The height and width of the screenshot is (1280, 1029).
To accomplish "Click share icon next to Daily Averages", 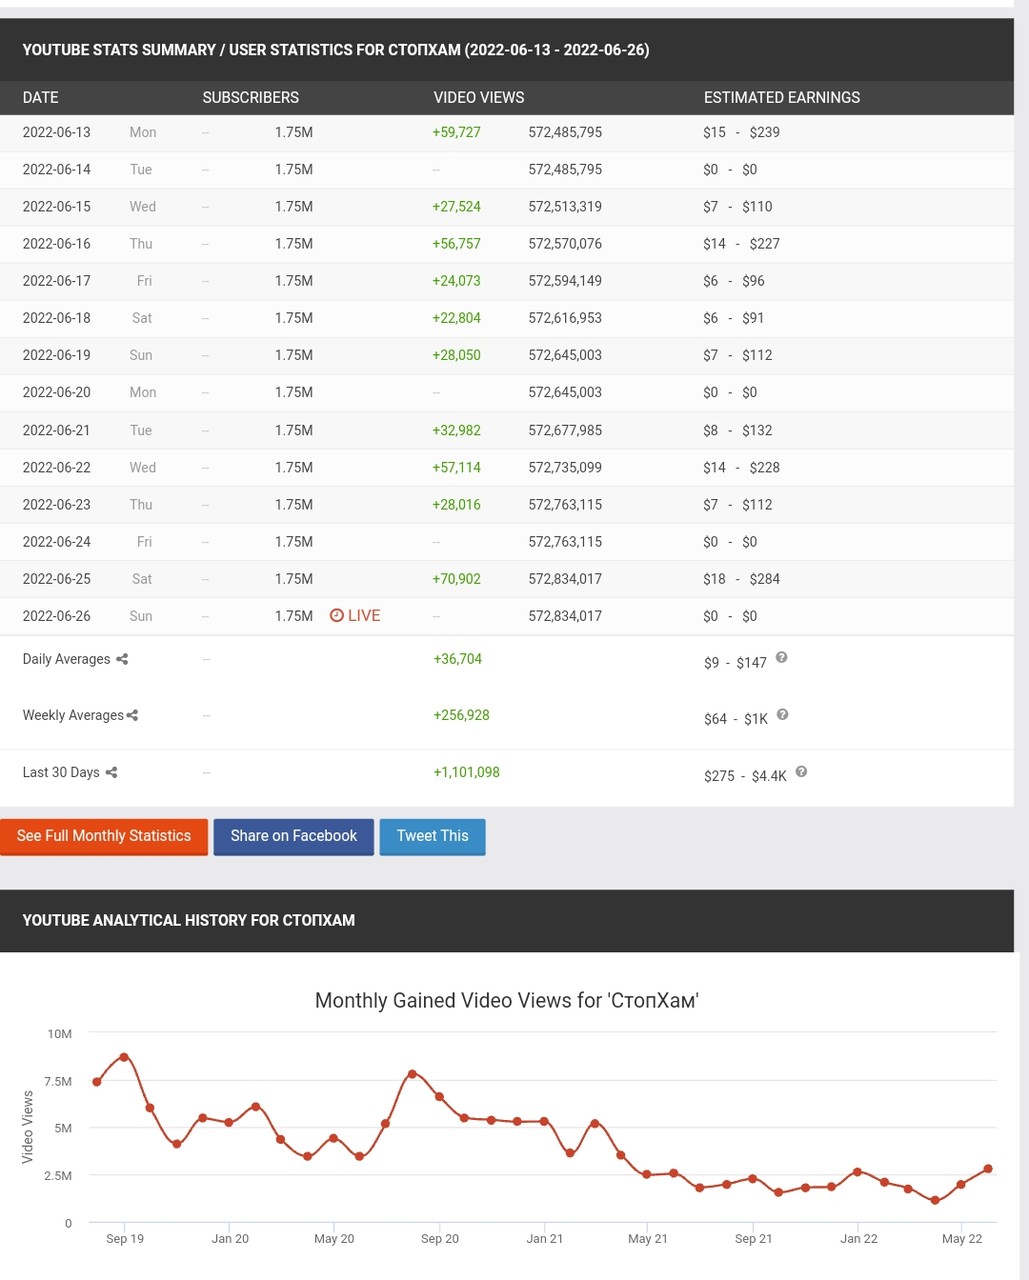I will [x=122, y=659].
